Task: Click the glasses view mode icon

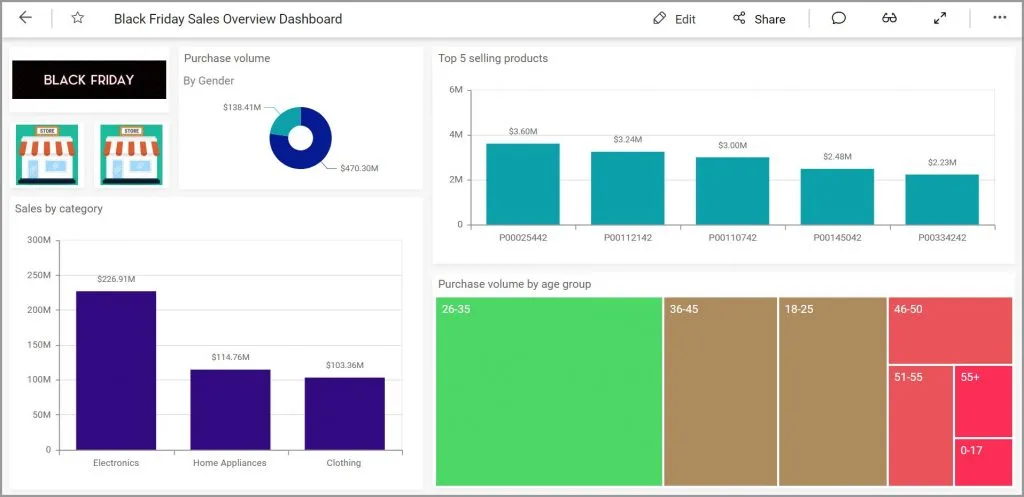Action: point(889,18)
